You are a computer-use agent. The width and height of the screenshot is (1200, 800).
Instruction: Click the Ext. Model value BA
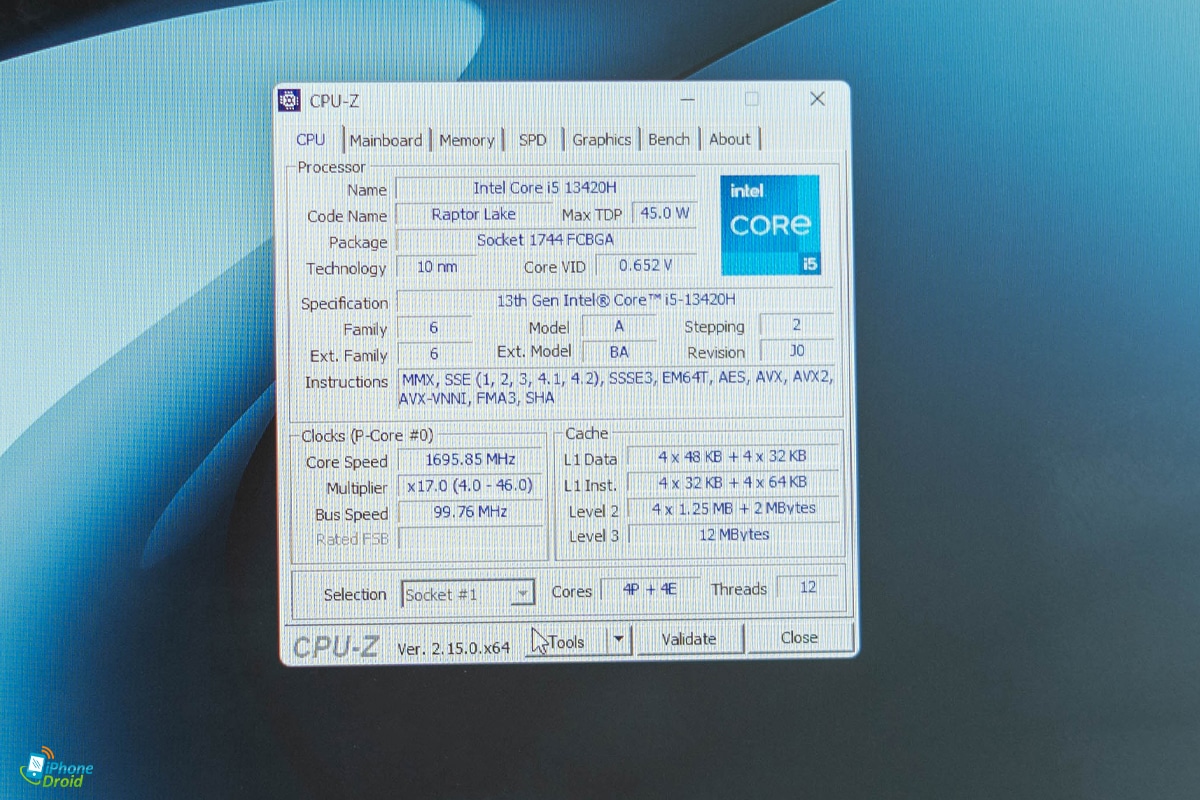618,352
